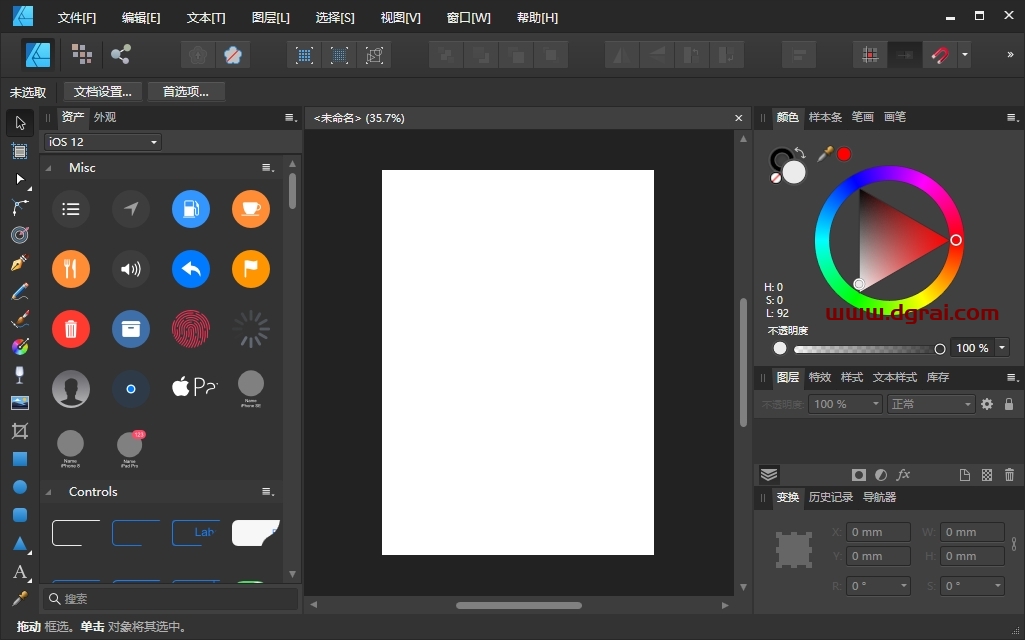Select the Rounded Rectangle tool
Screen dimensions: 1025x640
[x=20, y=515]
